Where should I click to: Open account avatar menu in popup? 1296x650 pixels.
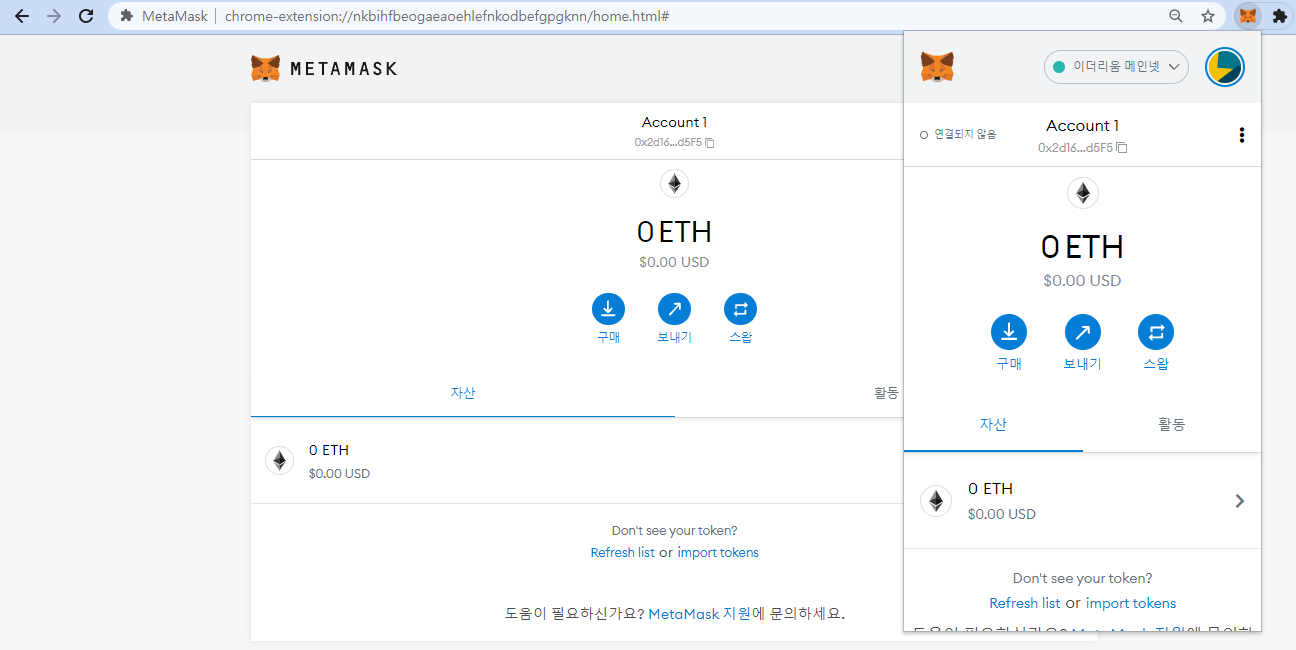pos(1224,67)
